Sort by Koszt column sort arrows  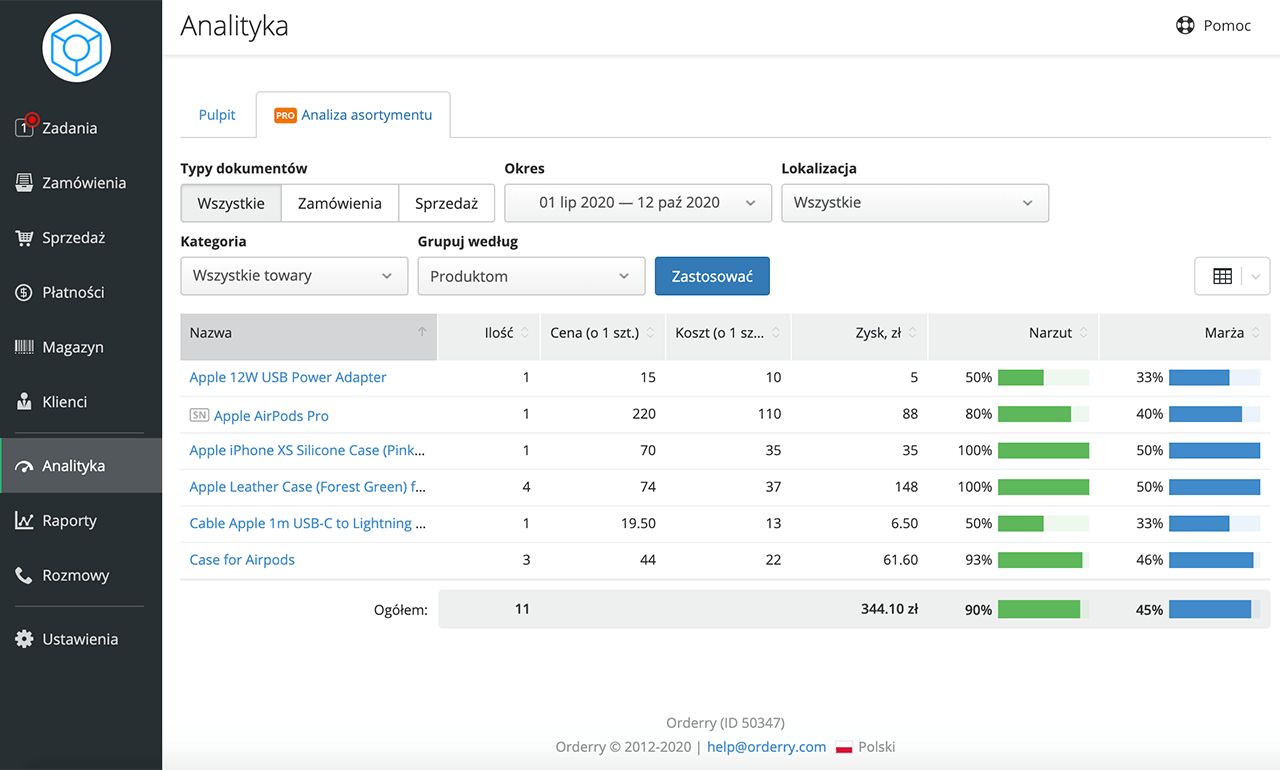point(776,333)
